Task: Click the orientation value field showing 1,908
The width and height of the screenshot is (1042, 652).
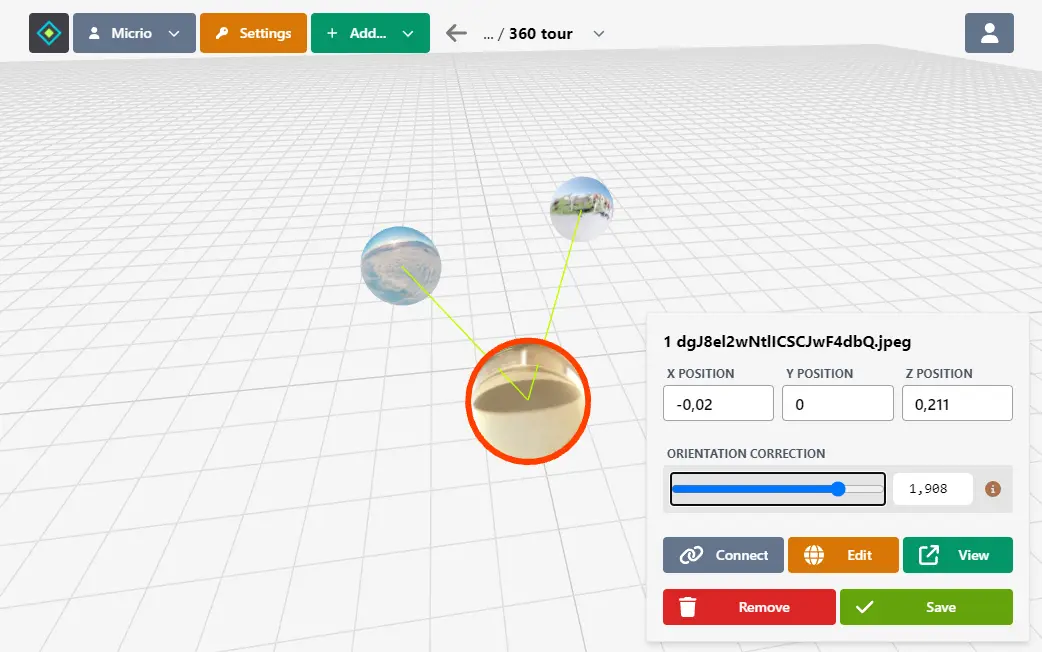Action: tap(931, 489)
